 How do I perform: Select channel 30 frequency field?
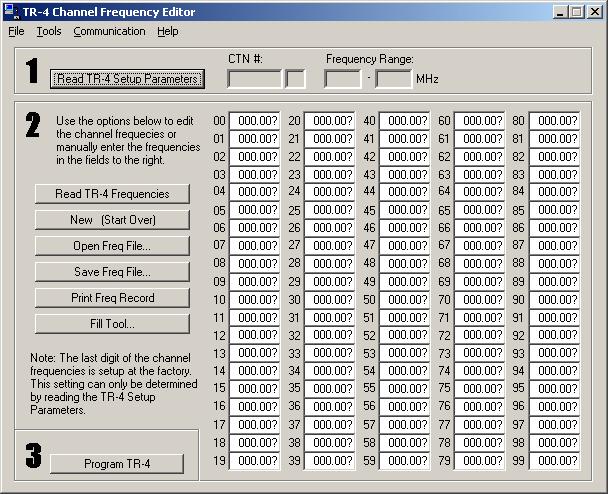(330, 299)
